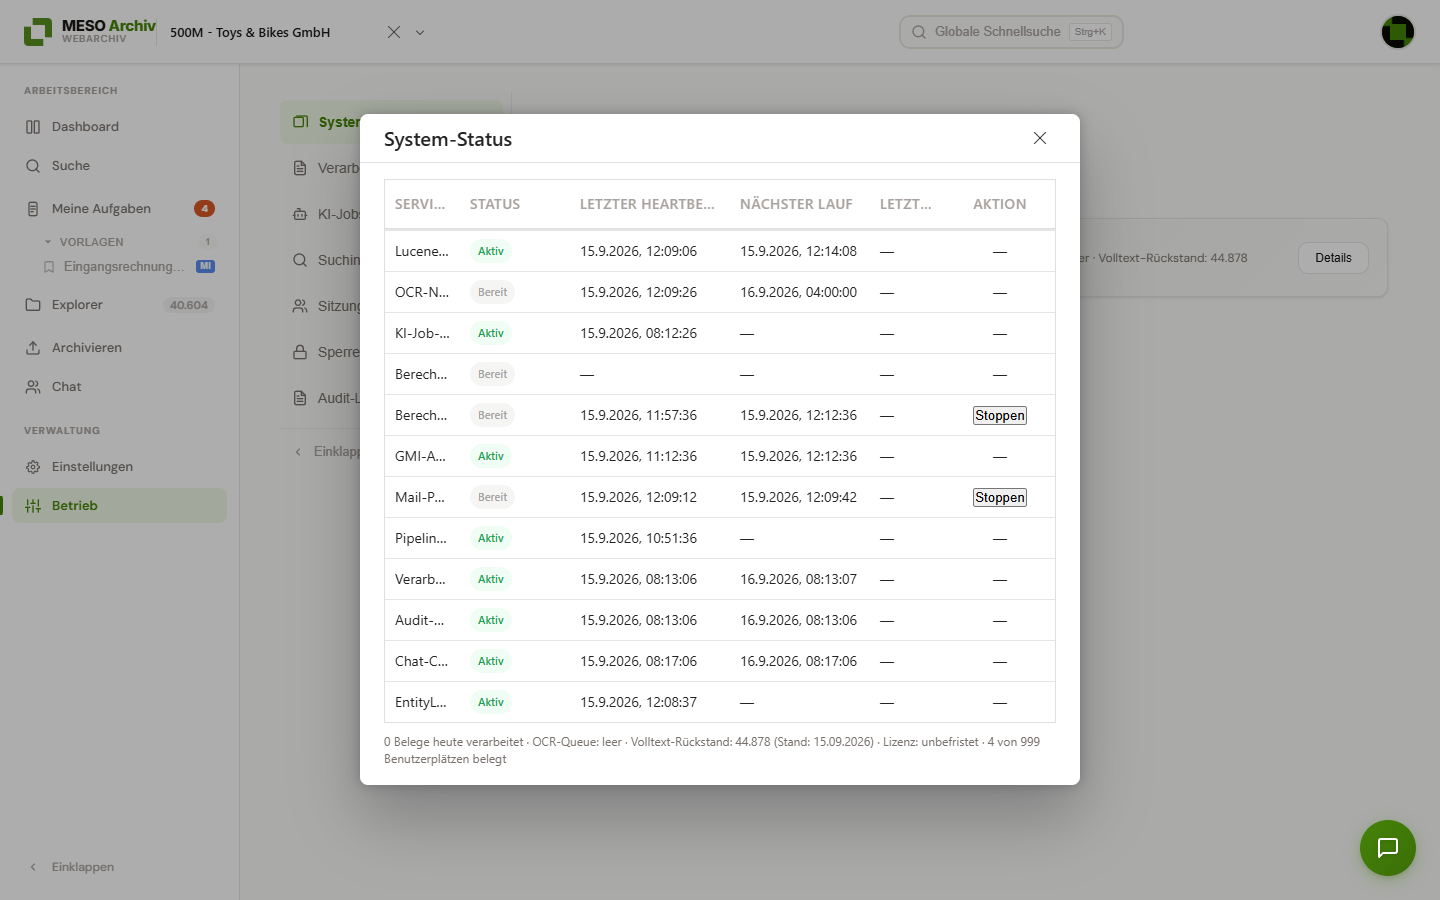The width and height of the screenshot is (1440, 900).
Task: Stop the Berech... service with heartbeat 11:57:36
Action: (1000, 415)
